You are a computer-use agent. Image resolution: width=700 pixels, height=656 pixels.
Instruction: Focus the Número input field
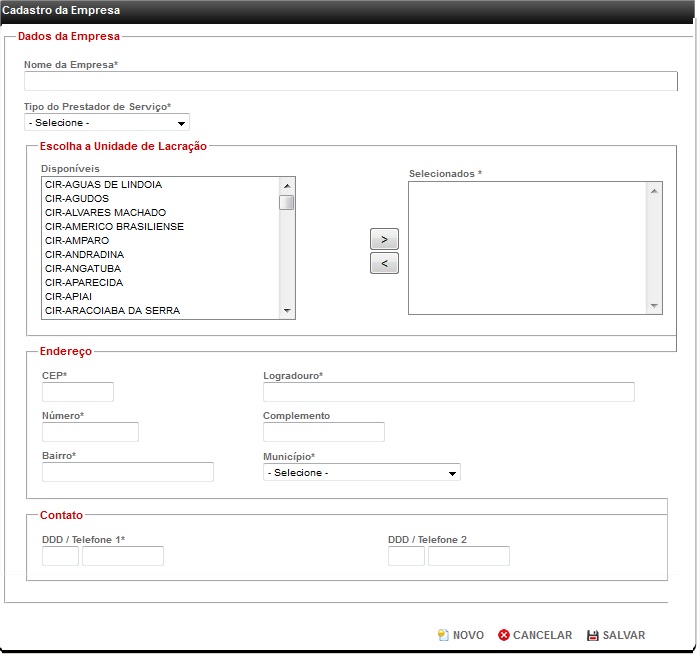click(x=91, y=434)
